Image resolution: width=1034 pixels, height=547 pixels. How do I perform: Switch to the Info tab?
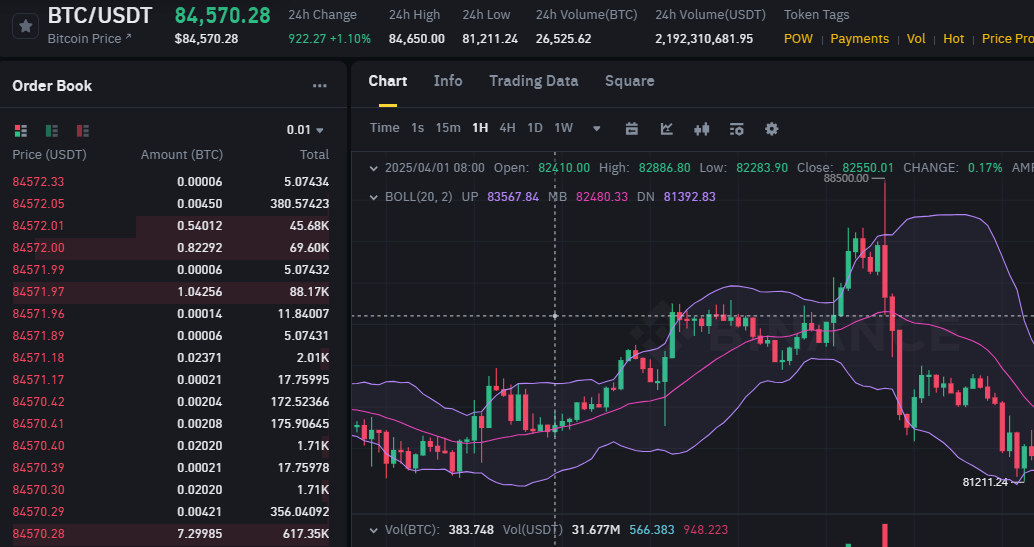click(448, 81)
